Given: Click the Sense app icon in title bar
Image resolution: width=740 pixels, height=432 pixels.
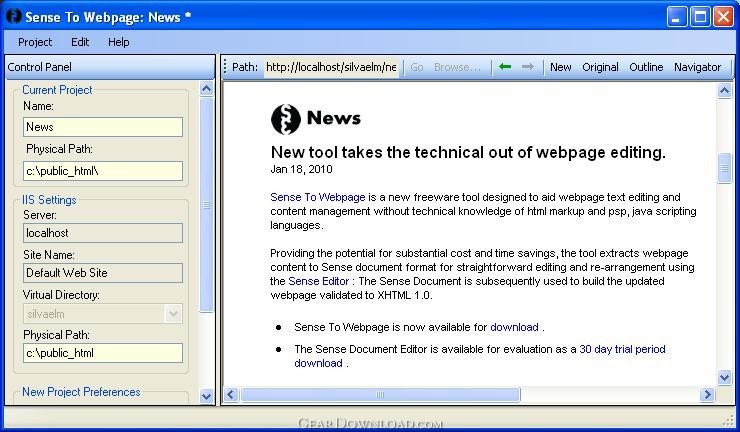Looking at the screenshot, I should pyautogui.click(x=14, y=16).
